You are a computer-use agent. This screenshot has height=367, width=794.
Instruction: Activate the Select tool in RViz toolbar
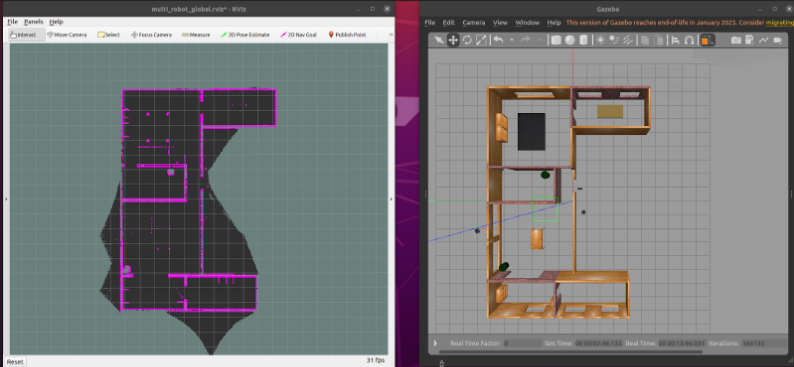[x=109, y=35]
